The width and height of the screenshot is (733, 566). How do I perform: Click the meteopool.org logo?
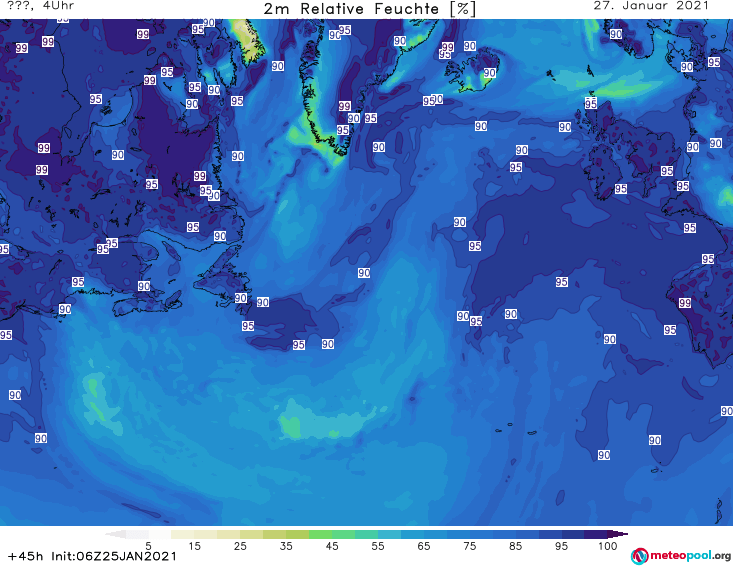coord(681,556)
